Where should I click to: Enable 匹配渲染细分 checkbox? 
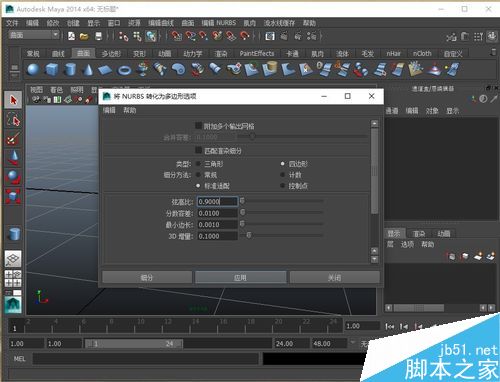pyautogui.click(x=198, y=150)
